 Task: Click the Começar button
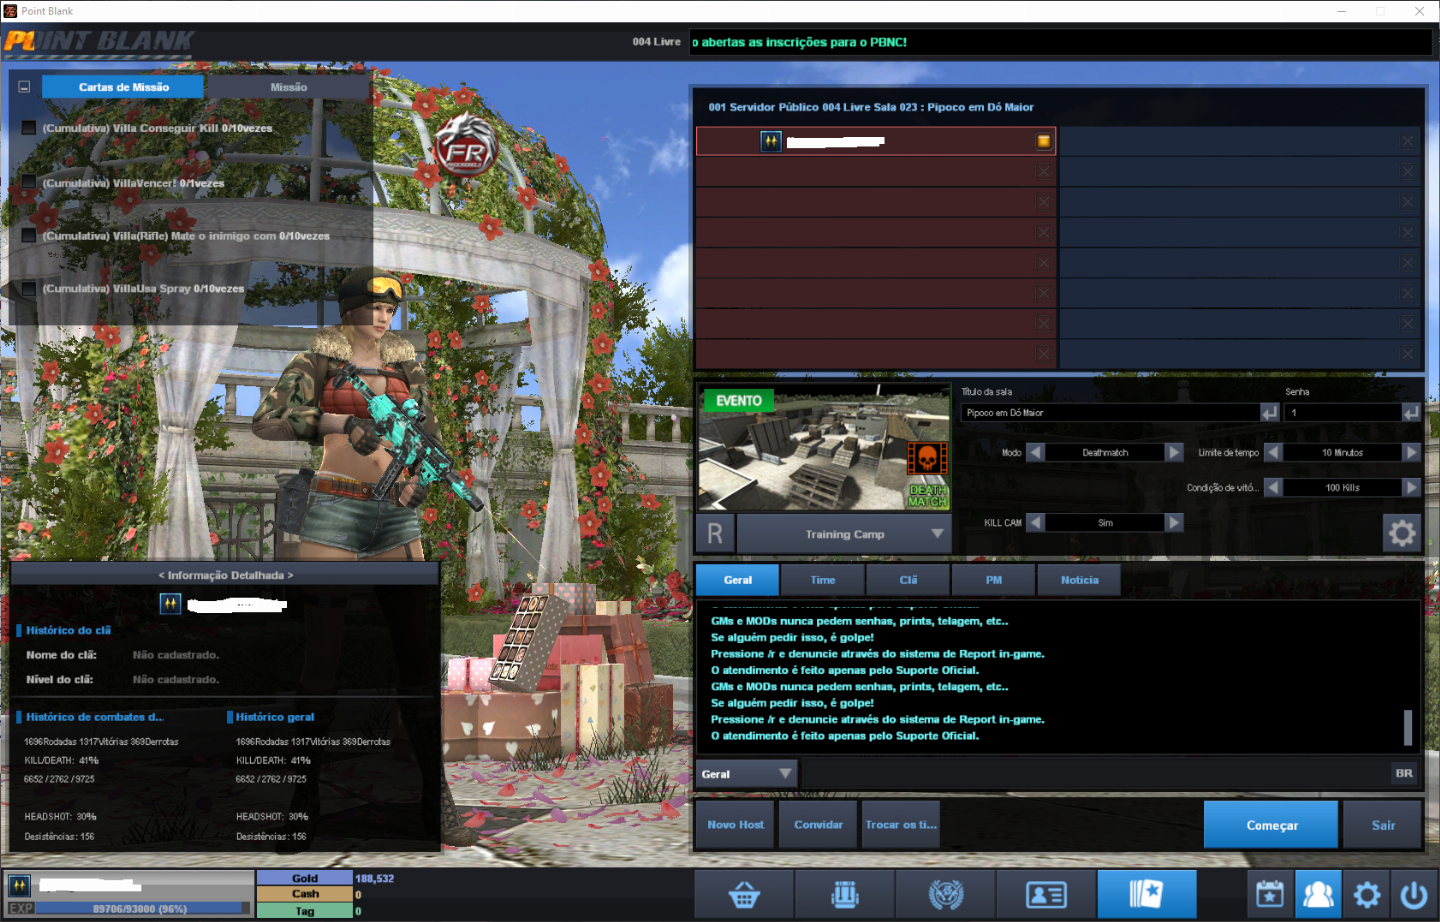[x=1271, y=825]
